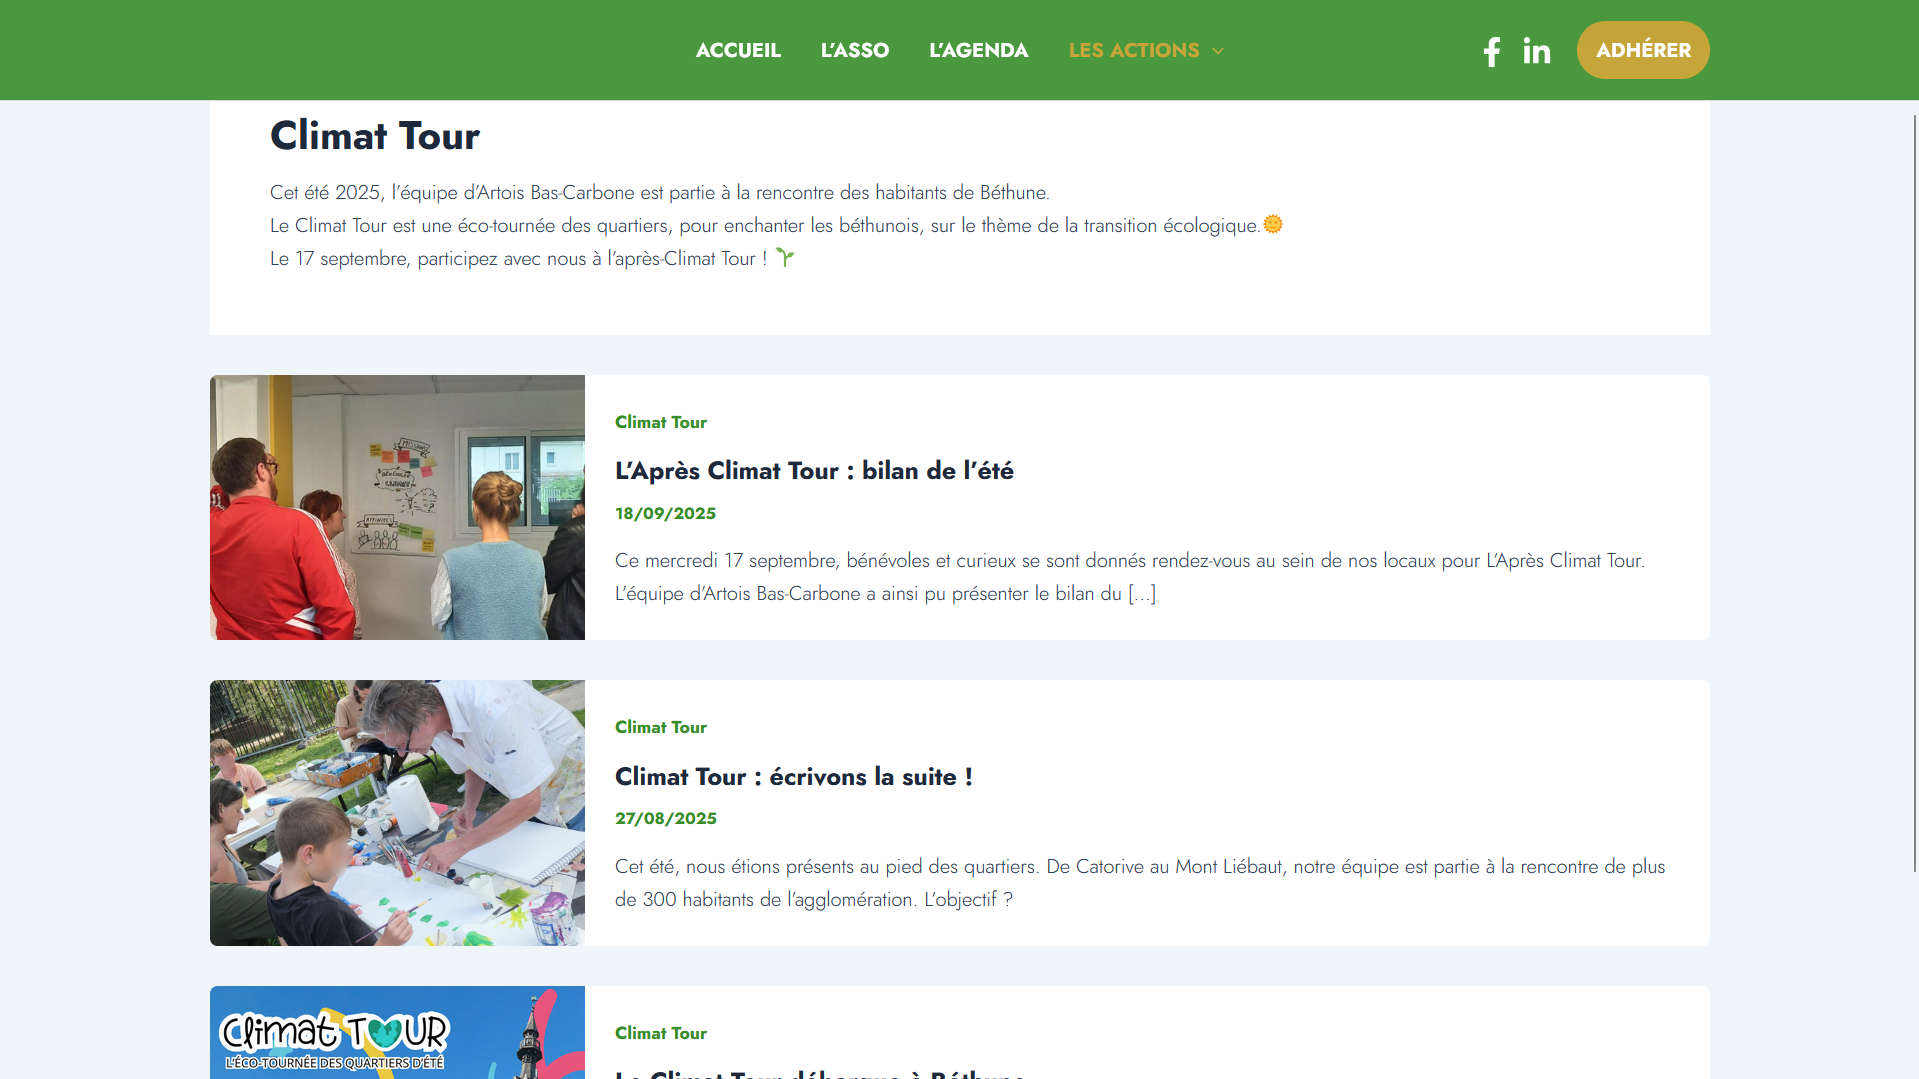Open the LinkedIn profile icon

[1536, 51]
